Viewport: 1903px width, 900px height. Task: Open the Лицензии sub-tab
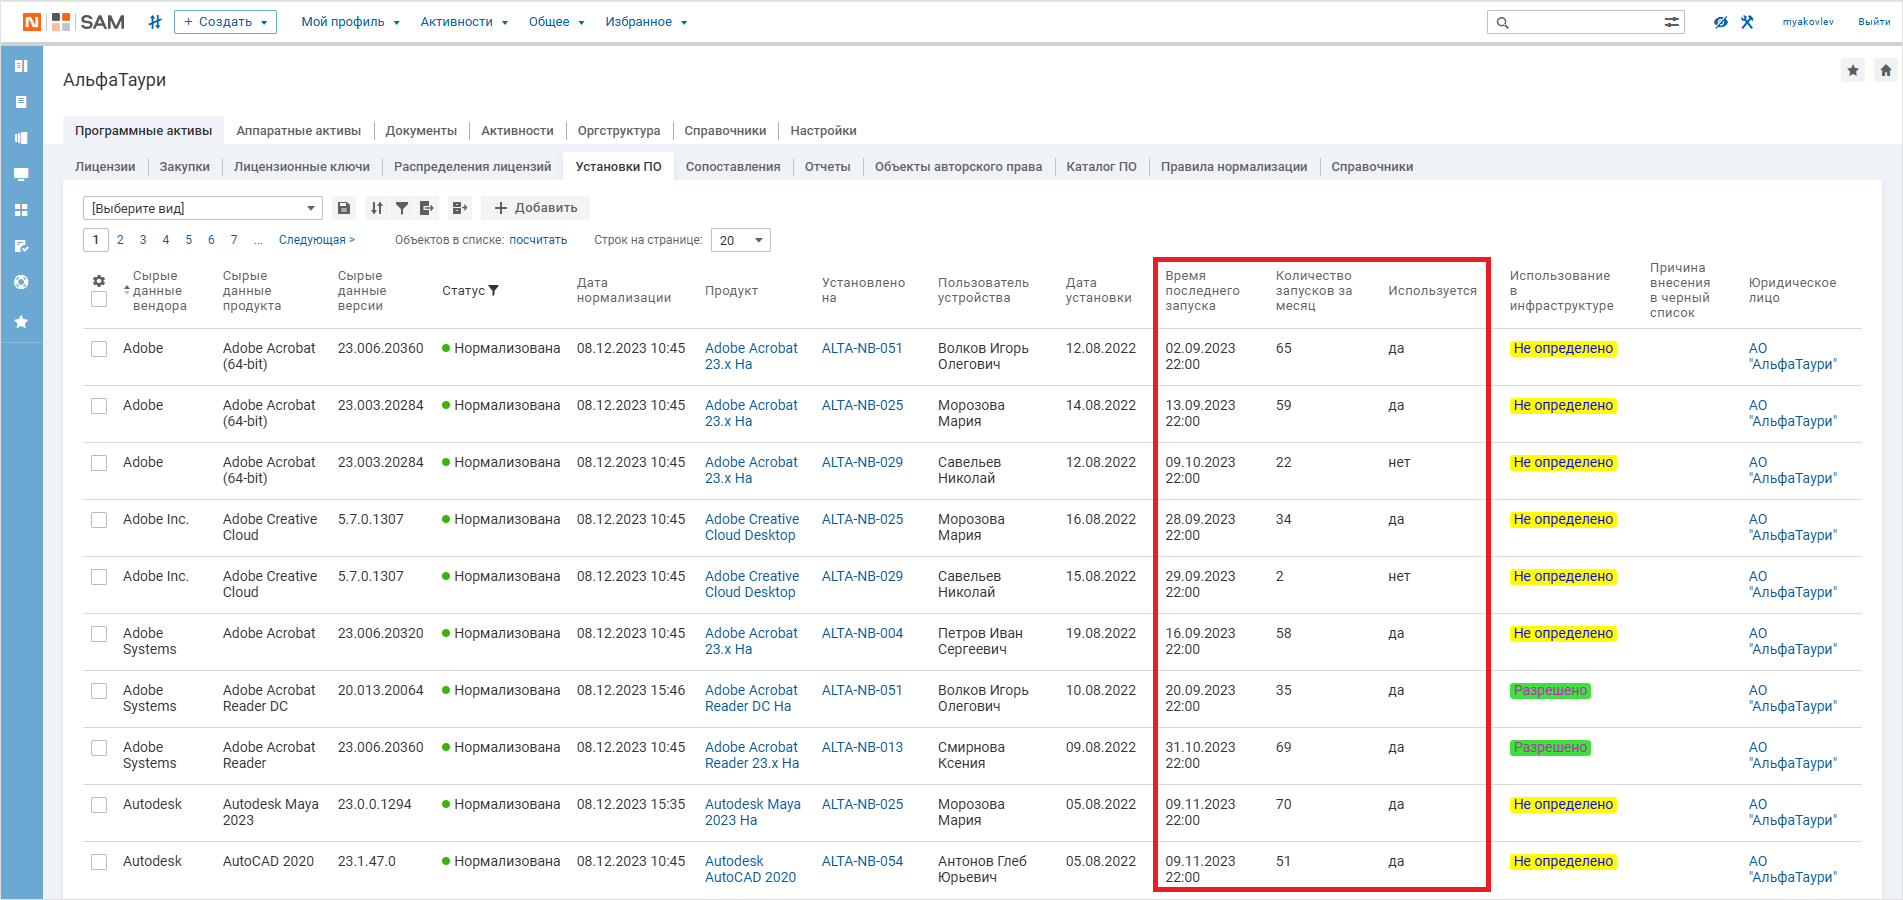click(x=105, y=167)
